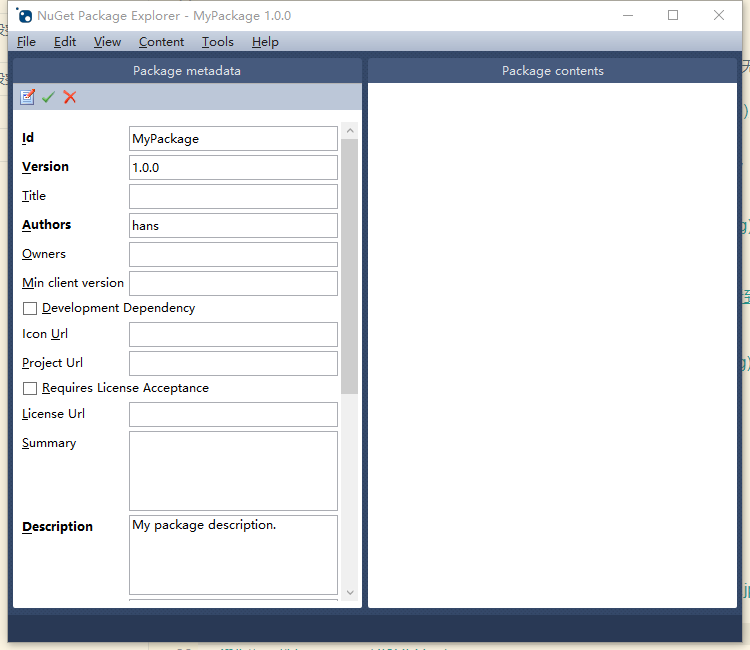
Task: Tick the Requires License Acceptance checkbox
Action: click(x=30, y=388)
